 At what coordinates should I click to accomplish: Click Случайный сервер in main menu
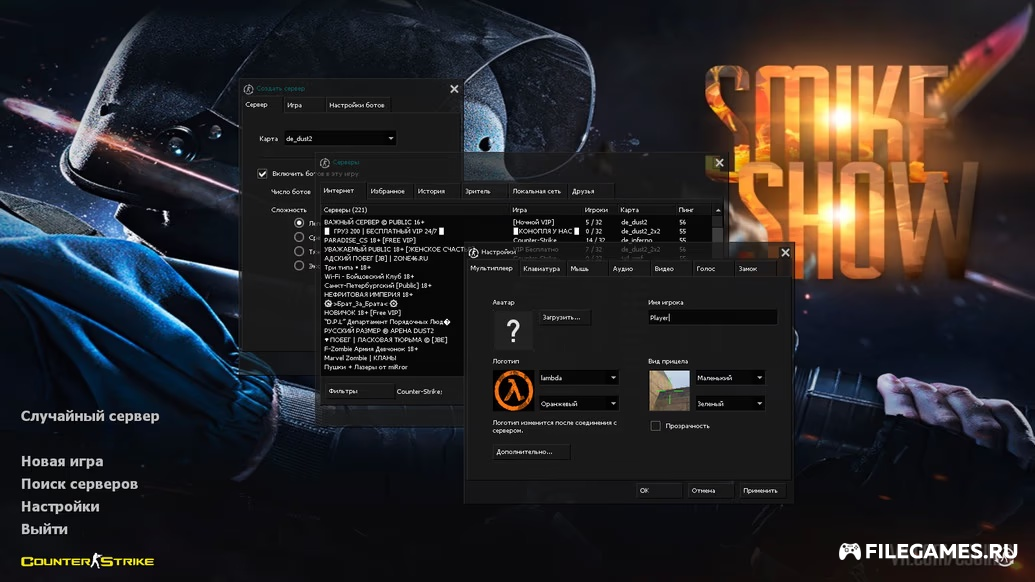90,416
